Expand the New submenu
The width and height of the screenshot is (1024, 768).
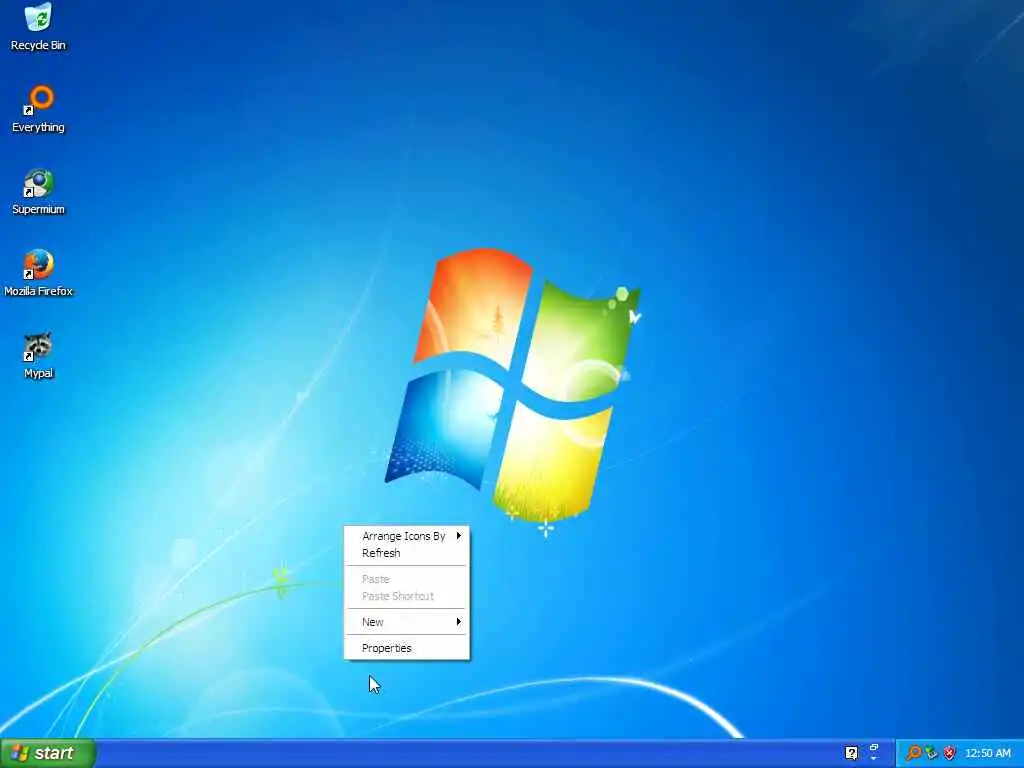tap(406, 622)
